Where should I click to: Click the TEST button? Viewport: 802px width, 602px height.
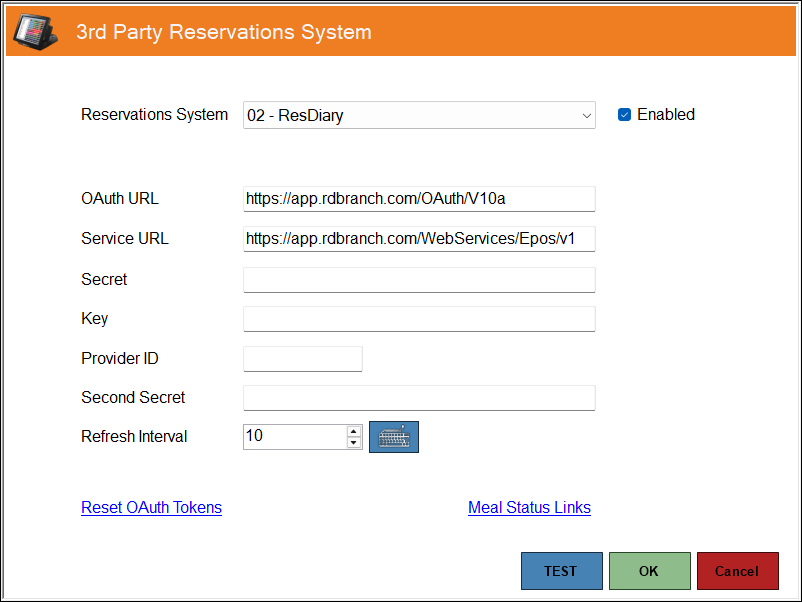pos(561,571)
